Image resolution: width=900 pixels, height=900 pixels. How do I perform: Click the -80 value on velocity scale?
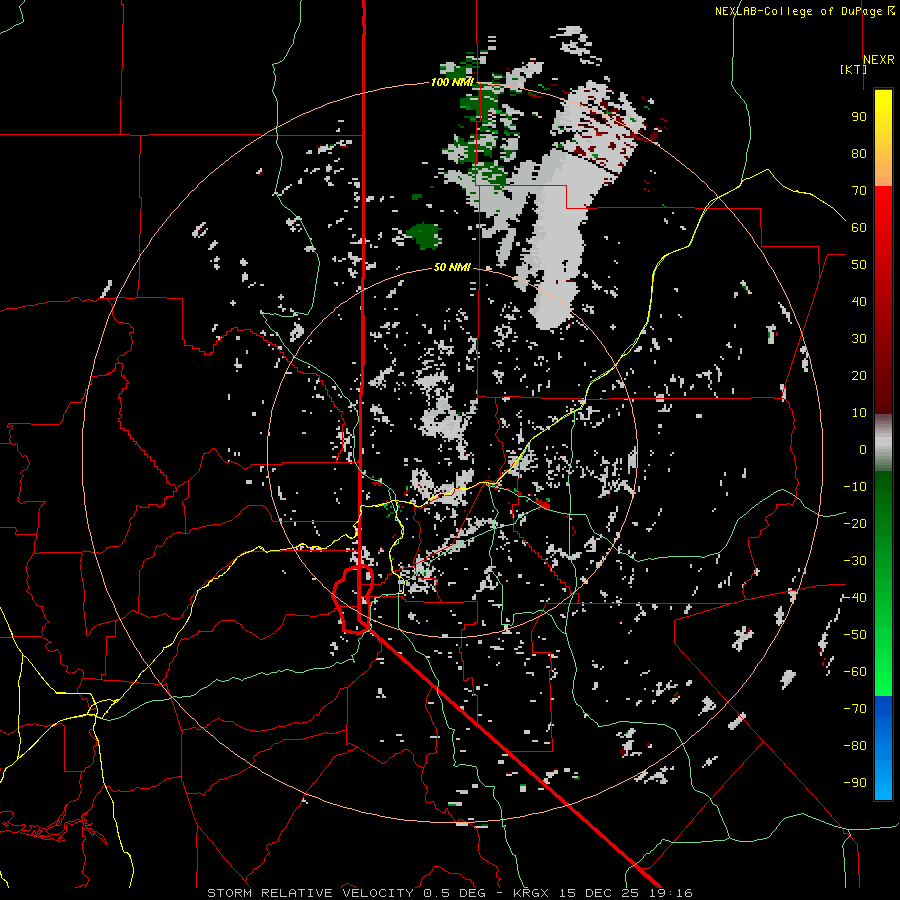click(855, 746)
